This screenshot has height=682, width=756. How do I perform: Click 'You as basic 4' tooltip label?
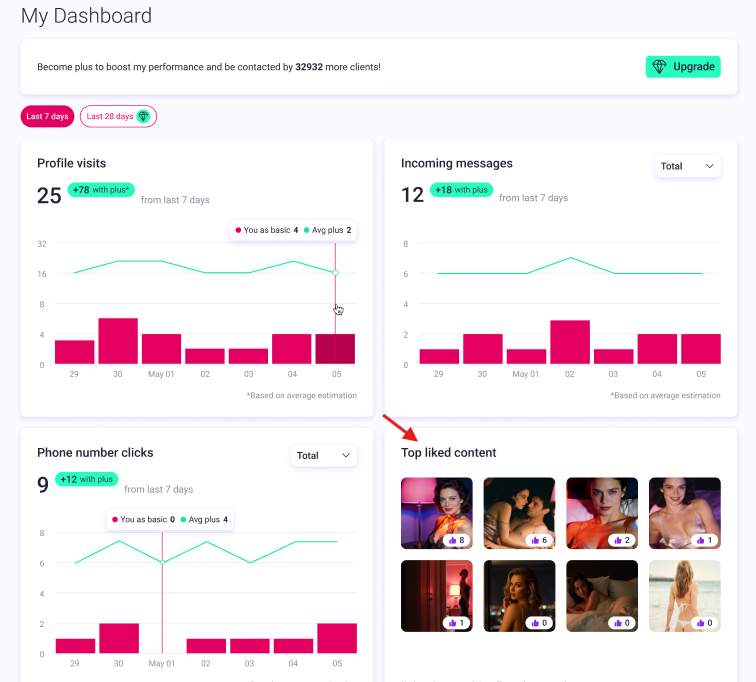(267, 230)
